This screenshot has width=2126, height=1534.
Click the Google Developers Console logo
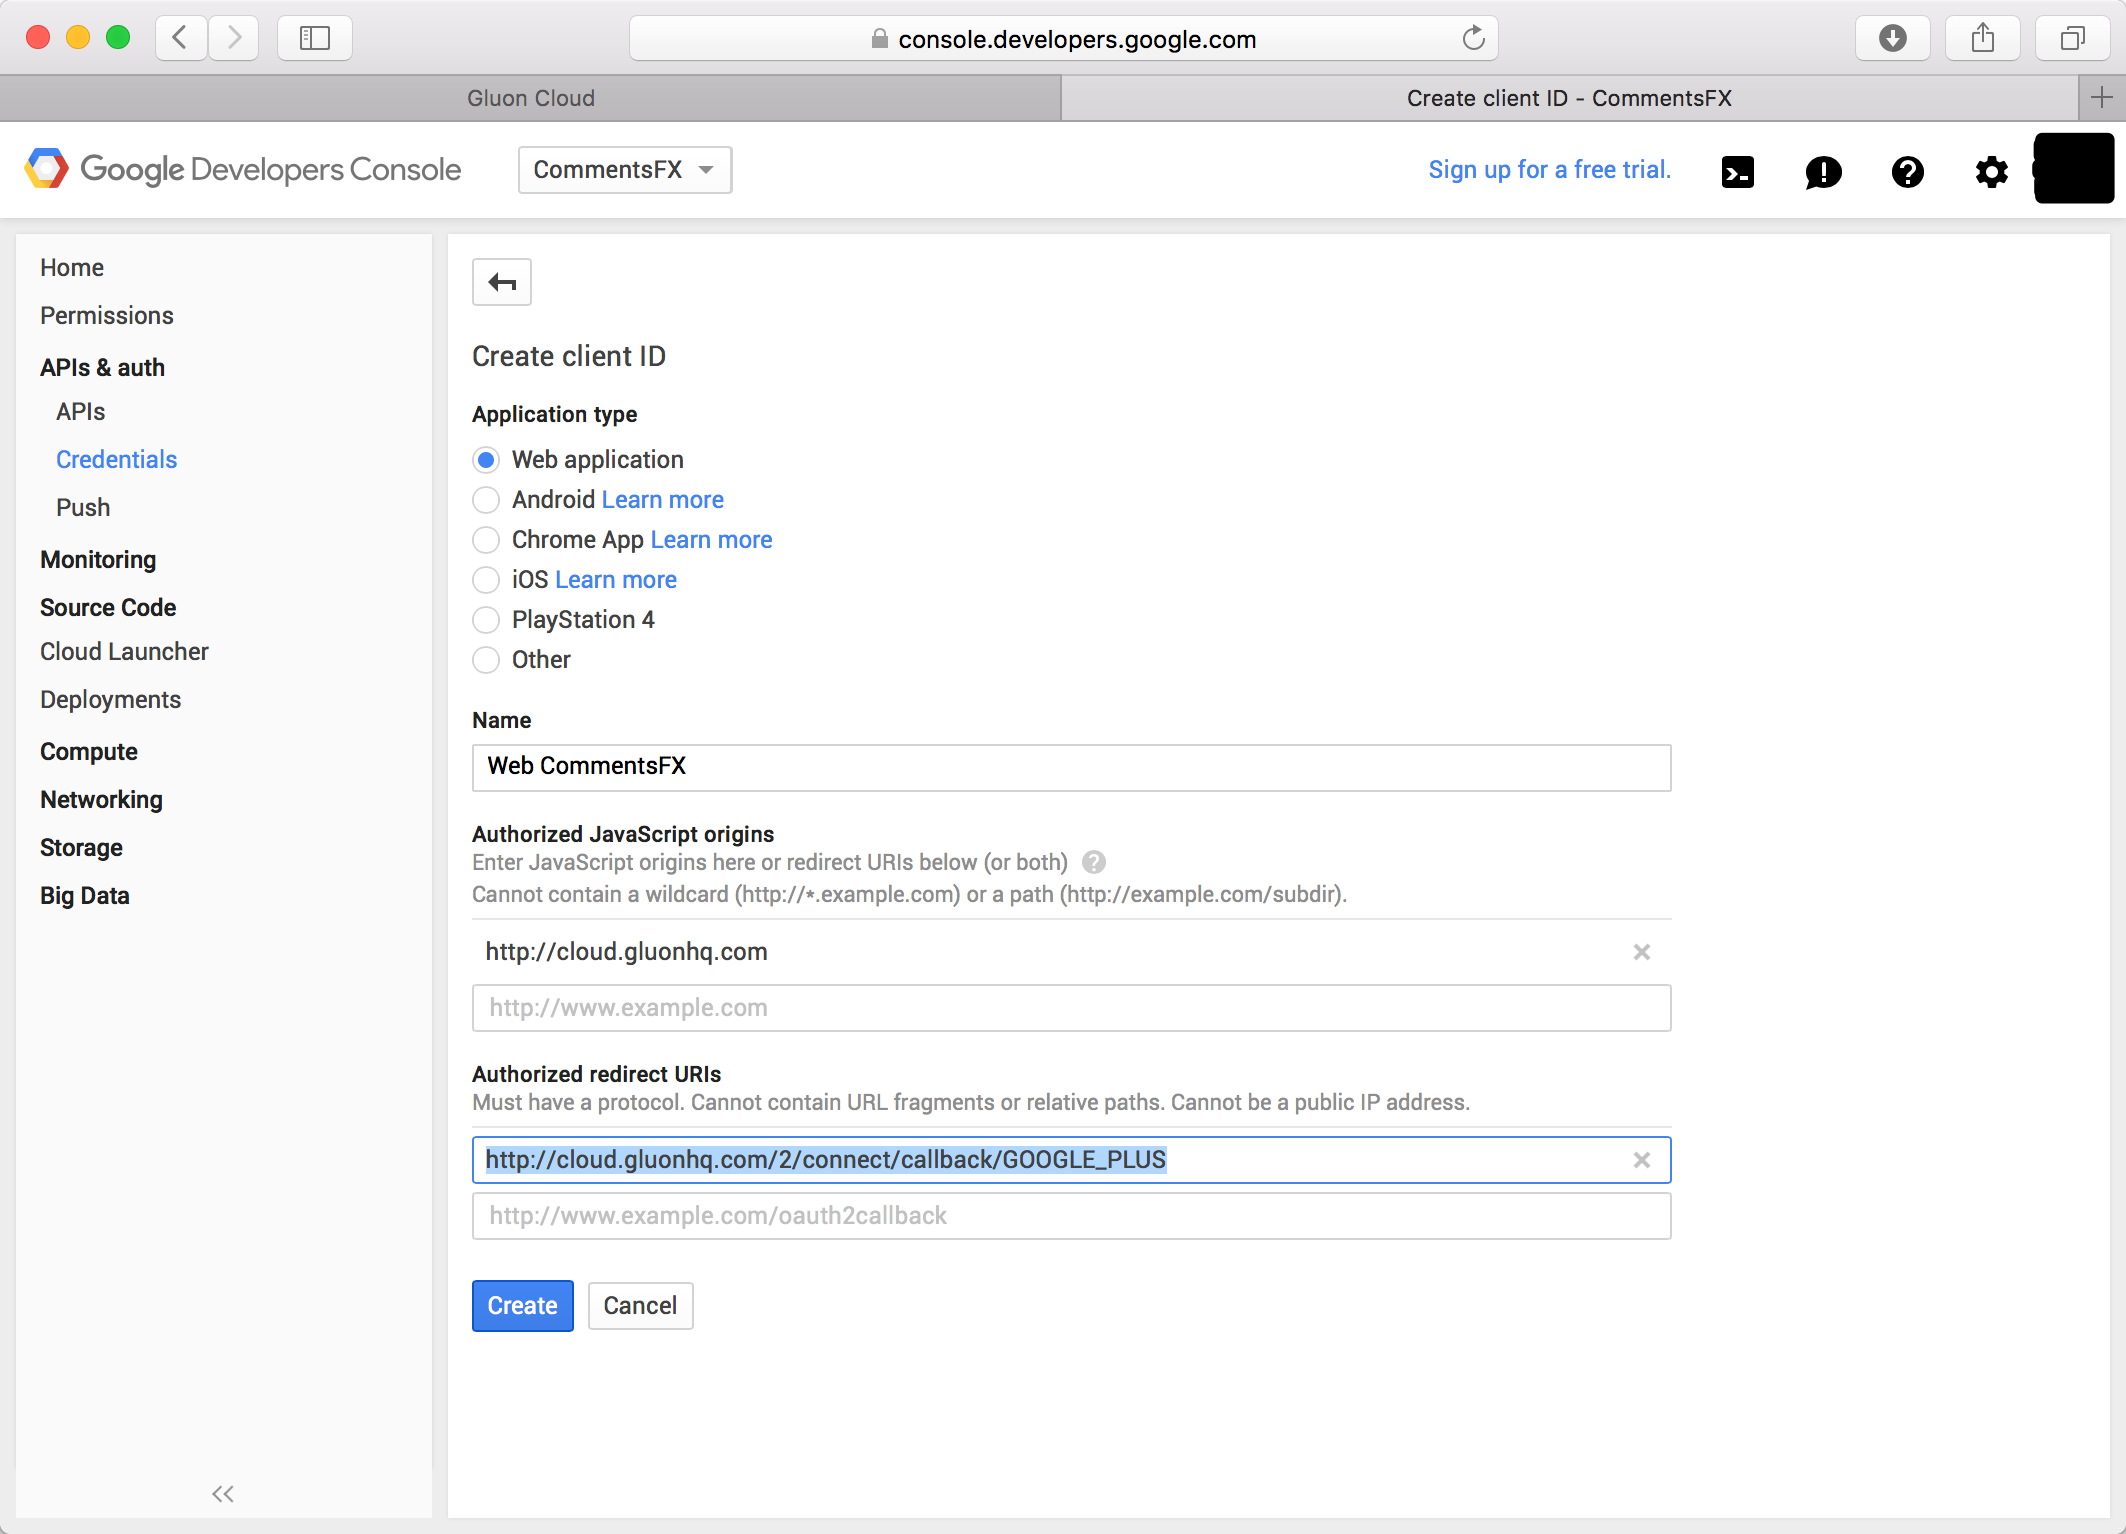(x=243, y=169)
